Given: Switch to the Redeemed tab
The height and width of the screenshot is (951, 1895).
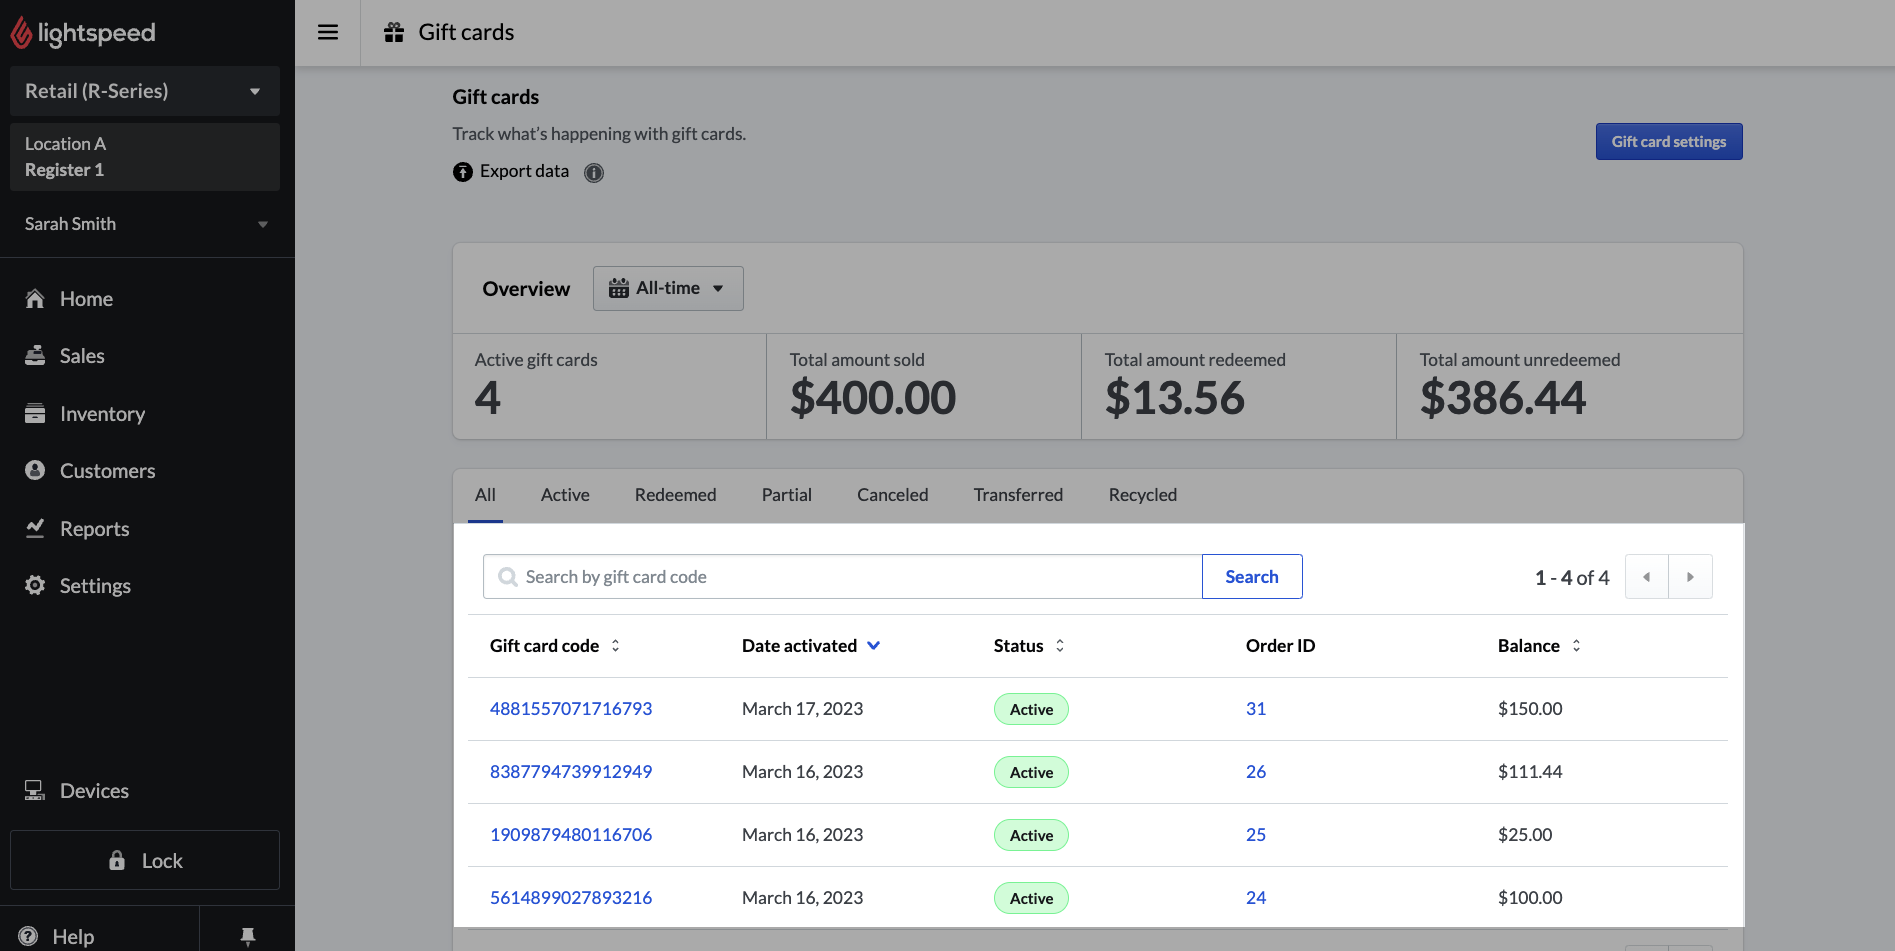Looking at the screenshot, I should point(676,495).
